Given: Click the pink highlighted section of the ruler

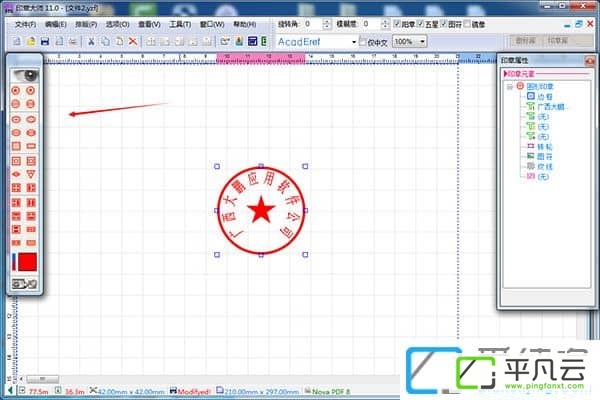Looking at the screenshot, I should point(261,58).
